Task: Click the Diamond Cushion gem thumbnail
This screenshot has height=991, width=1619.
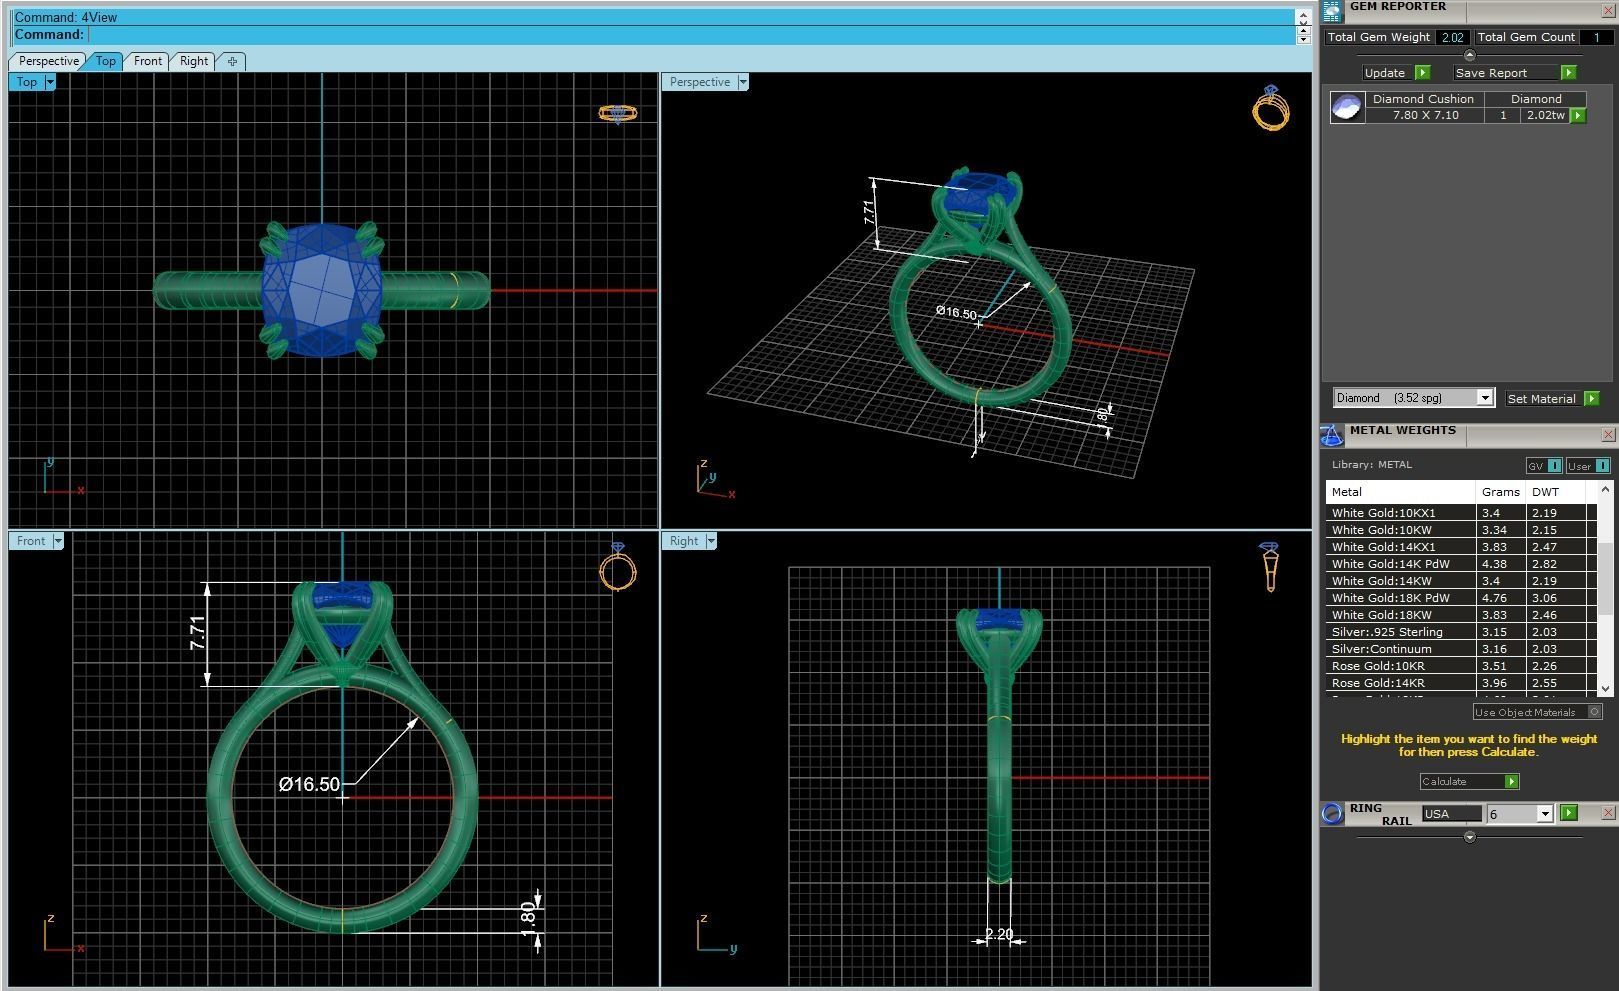Action: point(1347,107)
